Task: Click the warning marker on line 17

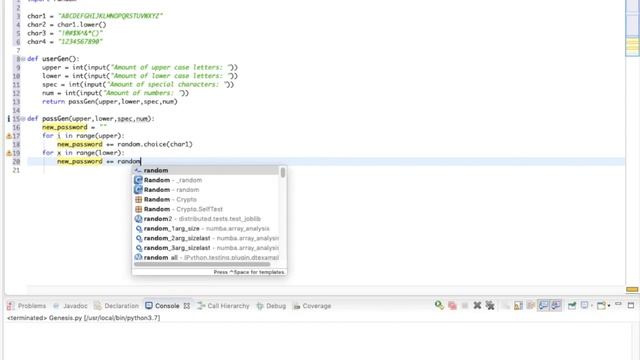Action: click(9, 136)
